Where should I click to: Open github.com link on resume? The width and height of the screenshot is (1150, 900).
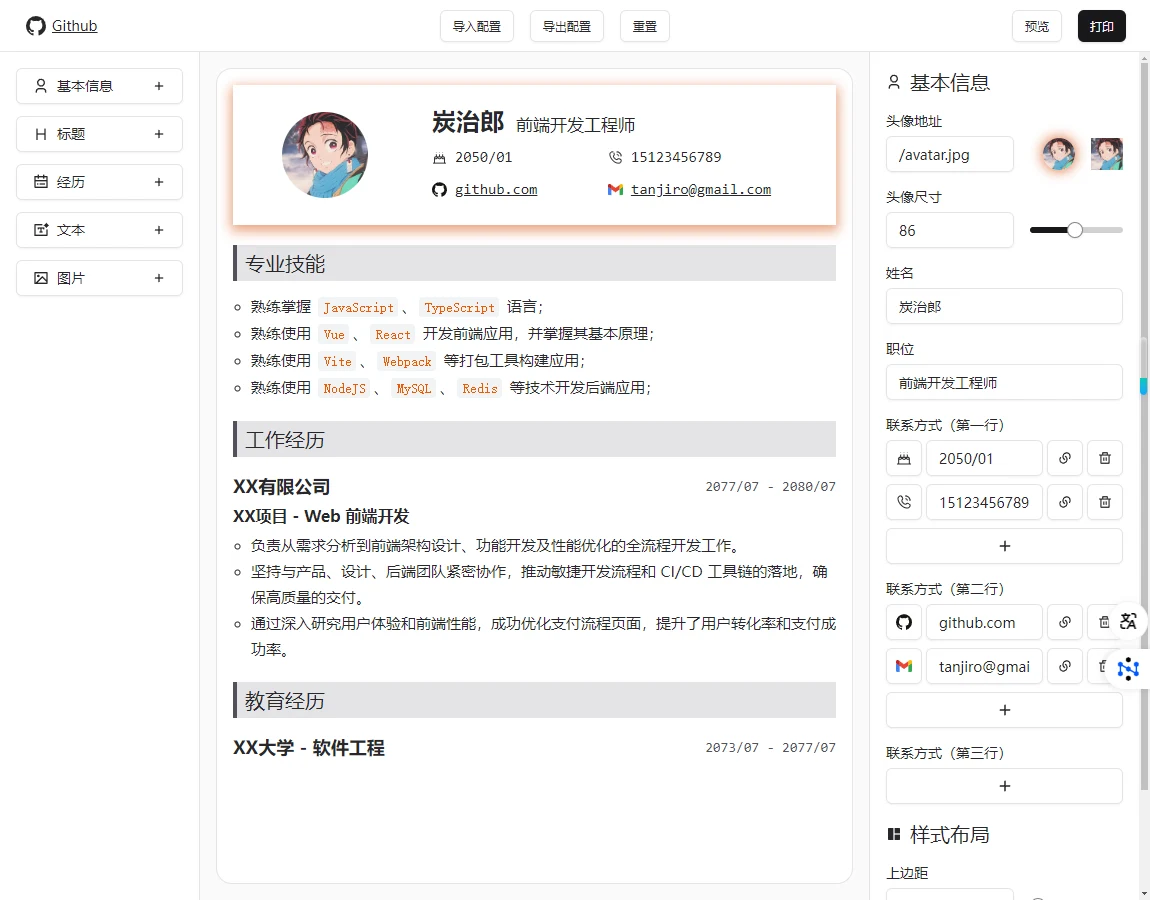[496, 189]
